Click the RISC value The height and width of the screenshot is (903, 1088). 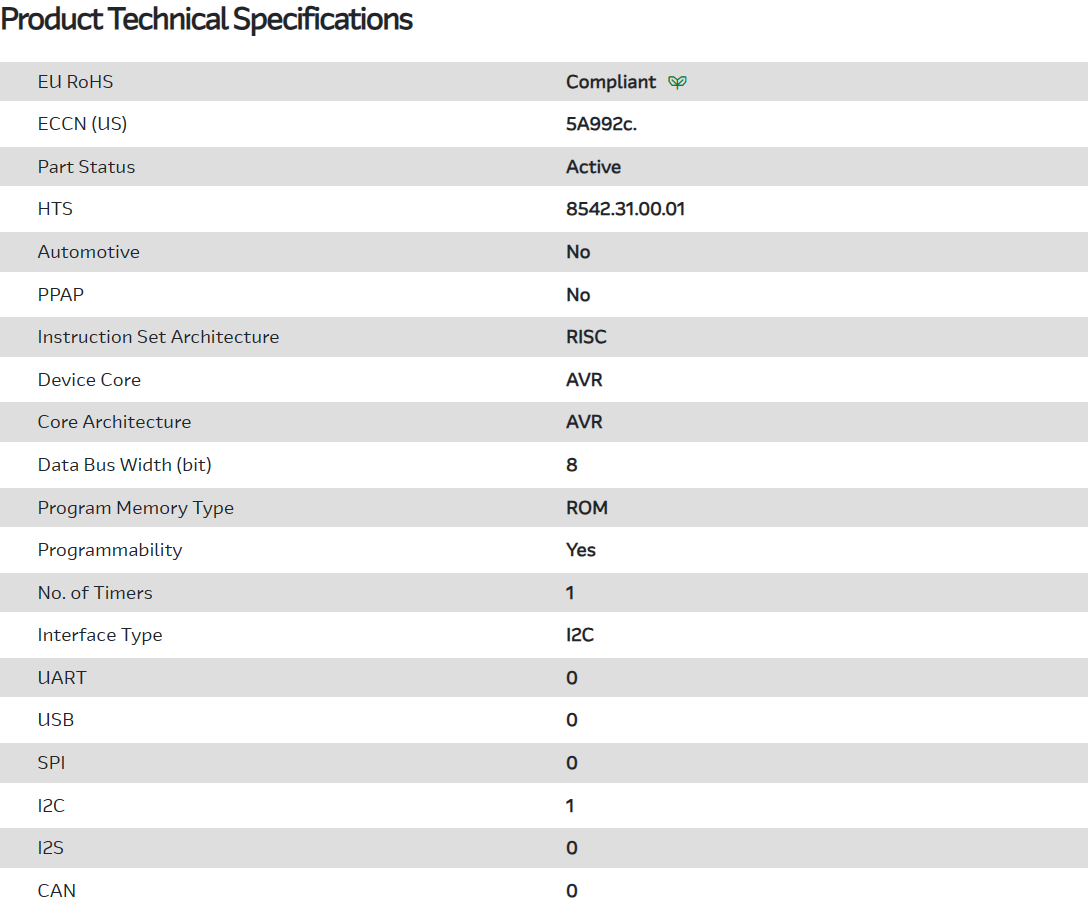tap(586, 337)
